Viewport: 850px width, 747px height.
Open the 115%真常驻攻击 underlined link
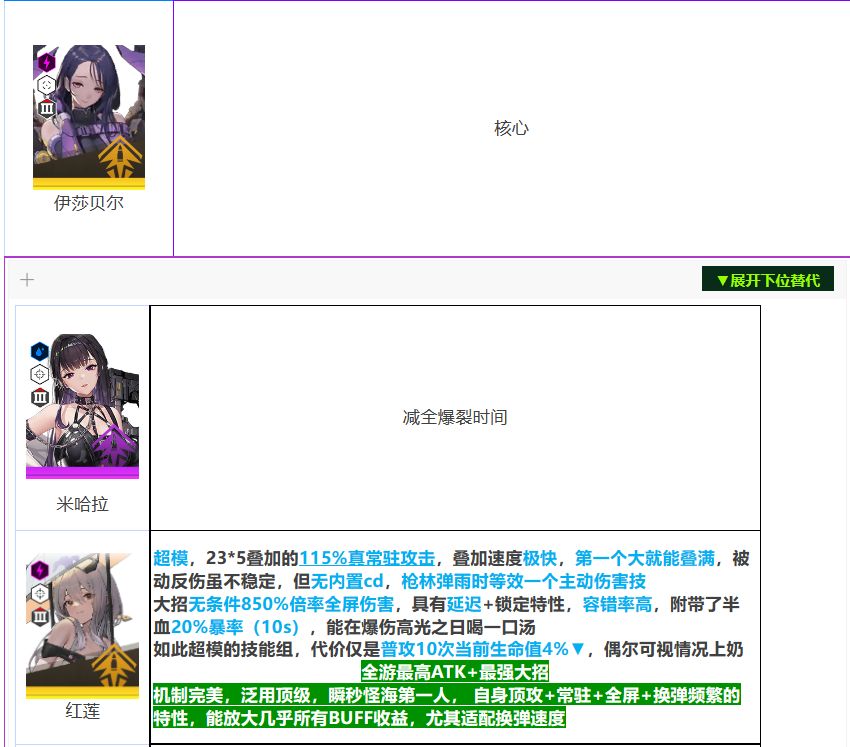coord(367,558)
